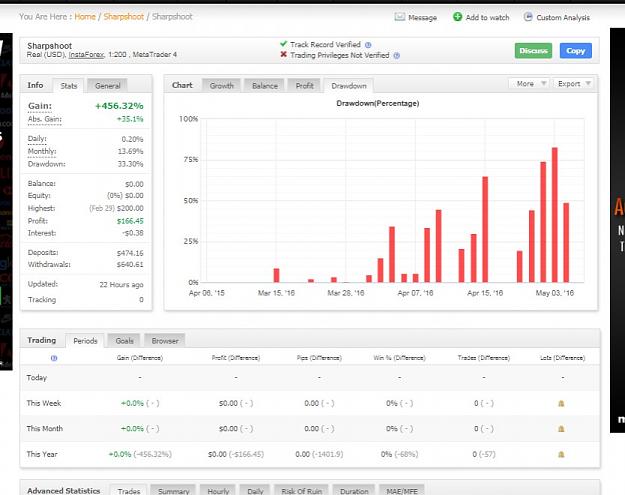This screenshot has height=495, width=625.
Task: Select the Profit chart tab
Action: click(305, 86)
